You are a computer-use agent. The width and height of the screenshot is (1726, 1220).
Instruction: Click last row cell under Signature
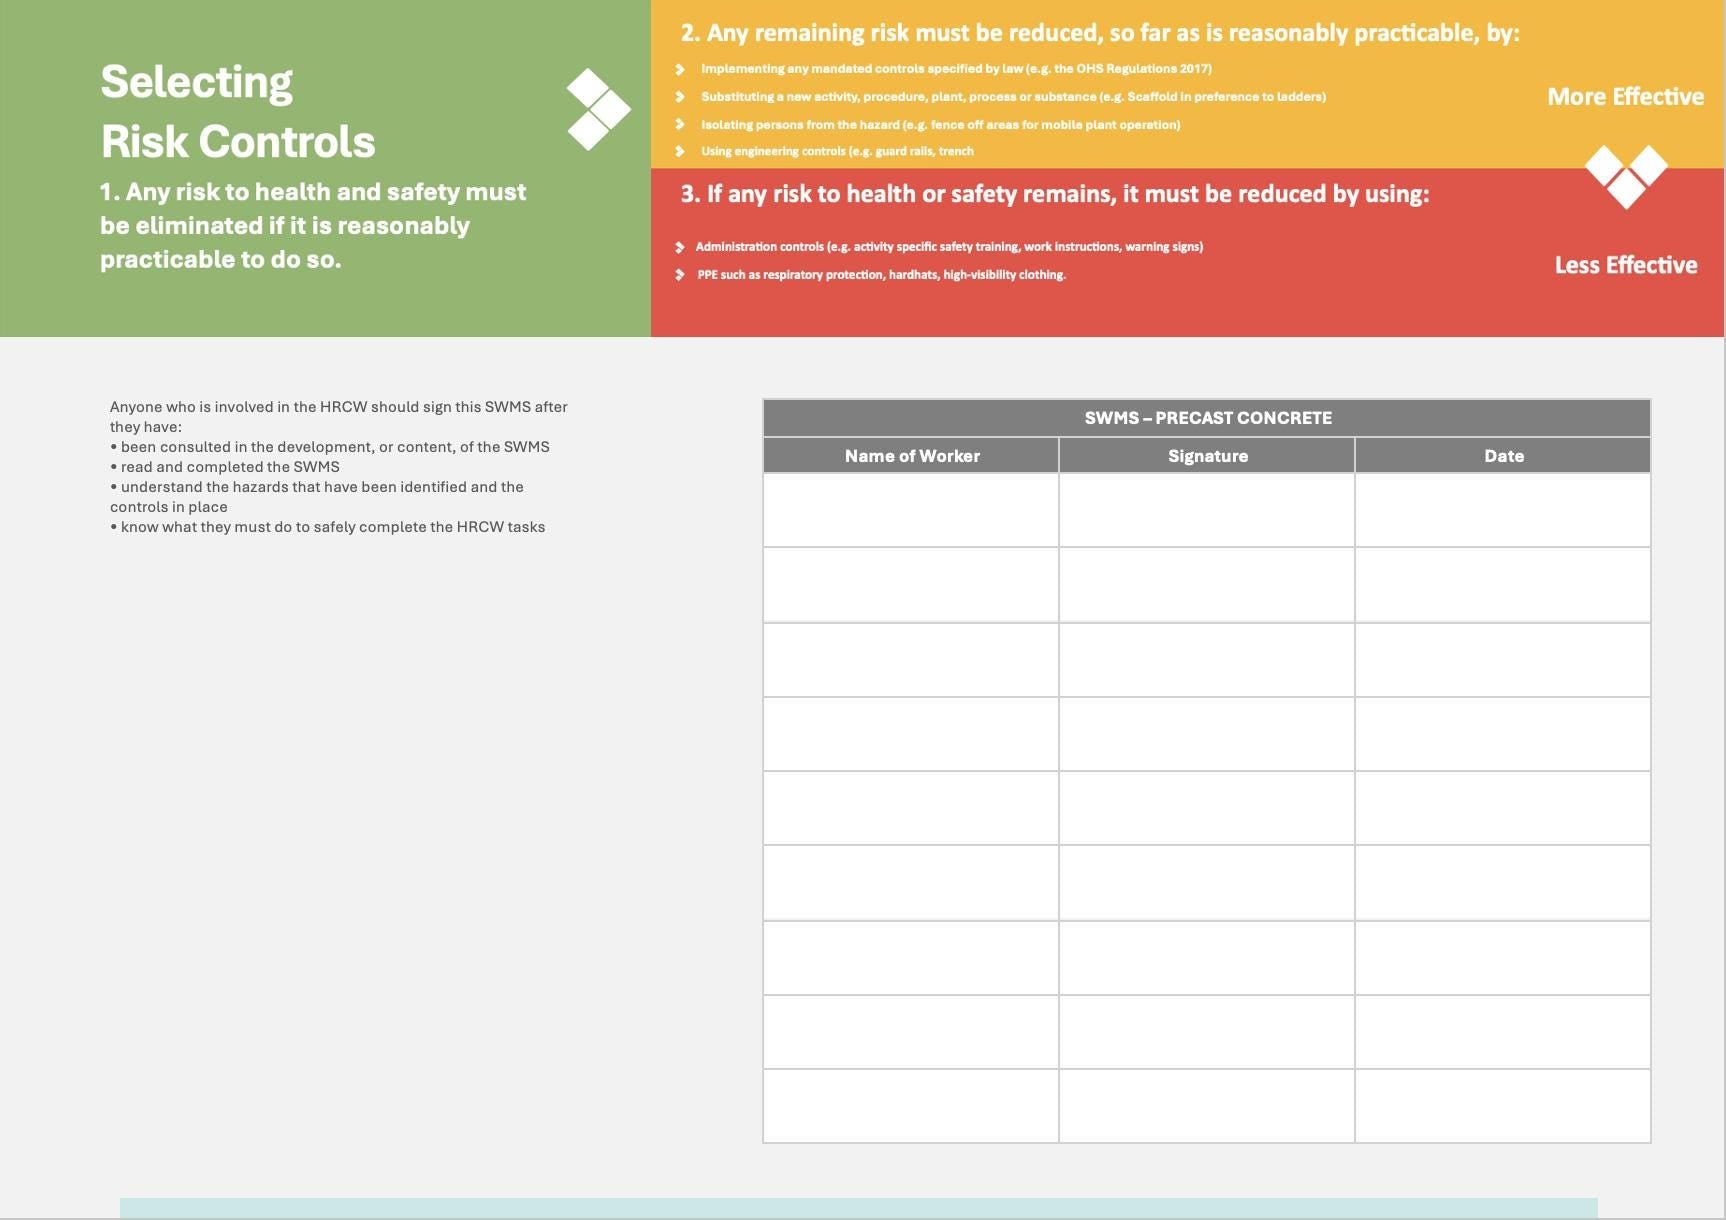tap(1207, 1106)
